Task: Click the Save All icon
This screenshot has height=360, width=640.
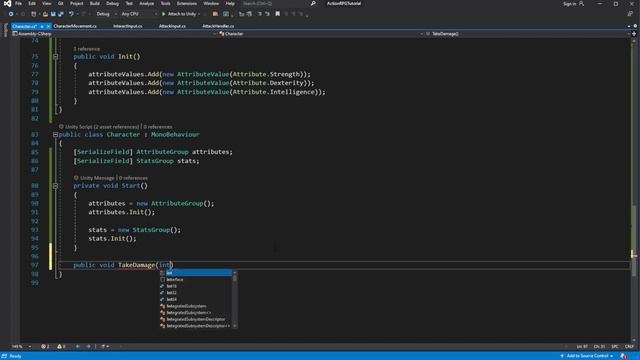Action: 61,14
